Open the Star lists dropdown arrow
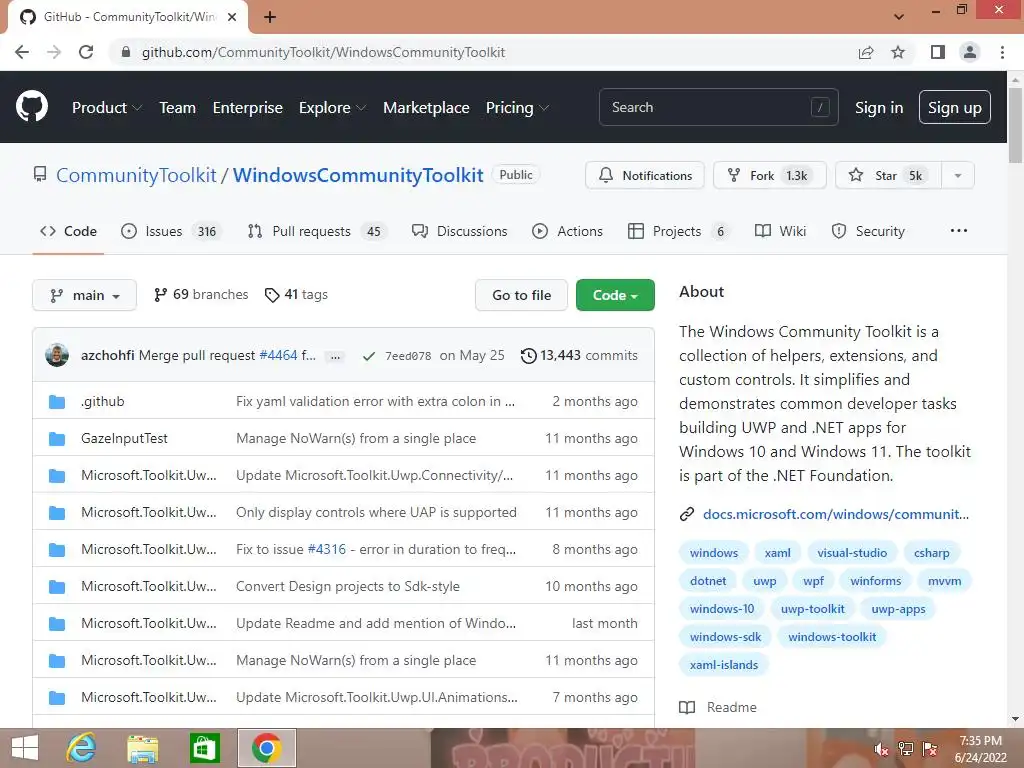This screenshot has height=768, width=1024. click(x=958, y=176)
